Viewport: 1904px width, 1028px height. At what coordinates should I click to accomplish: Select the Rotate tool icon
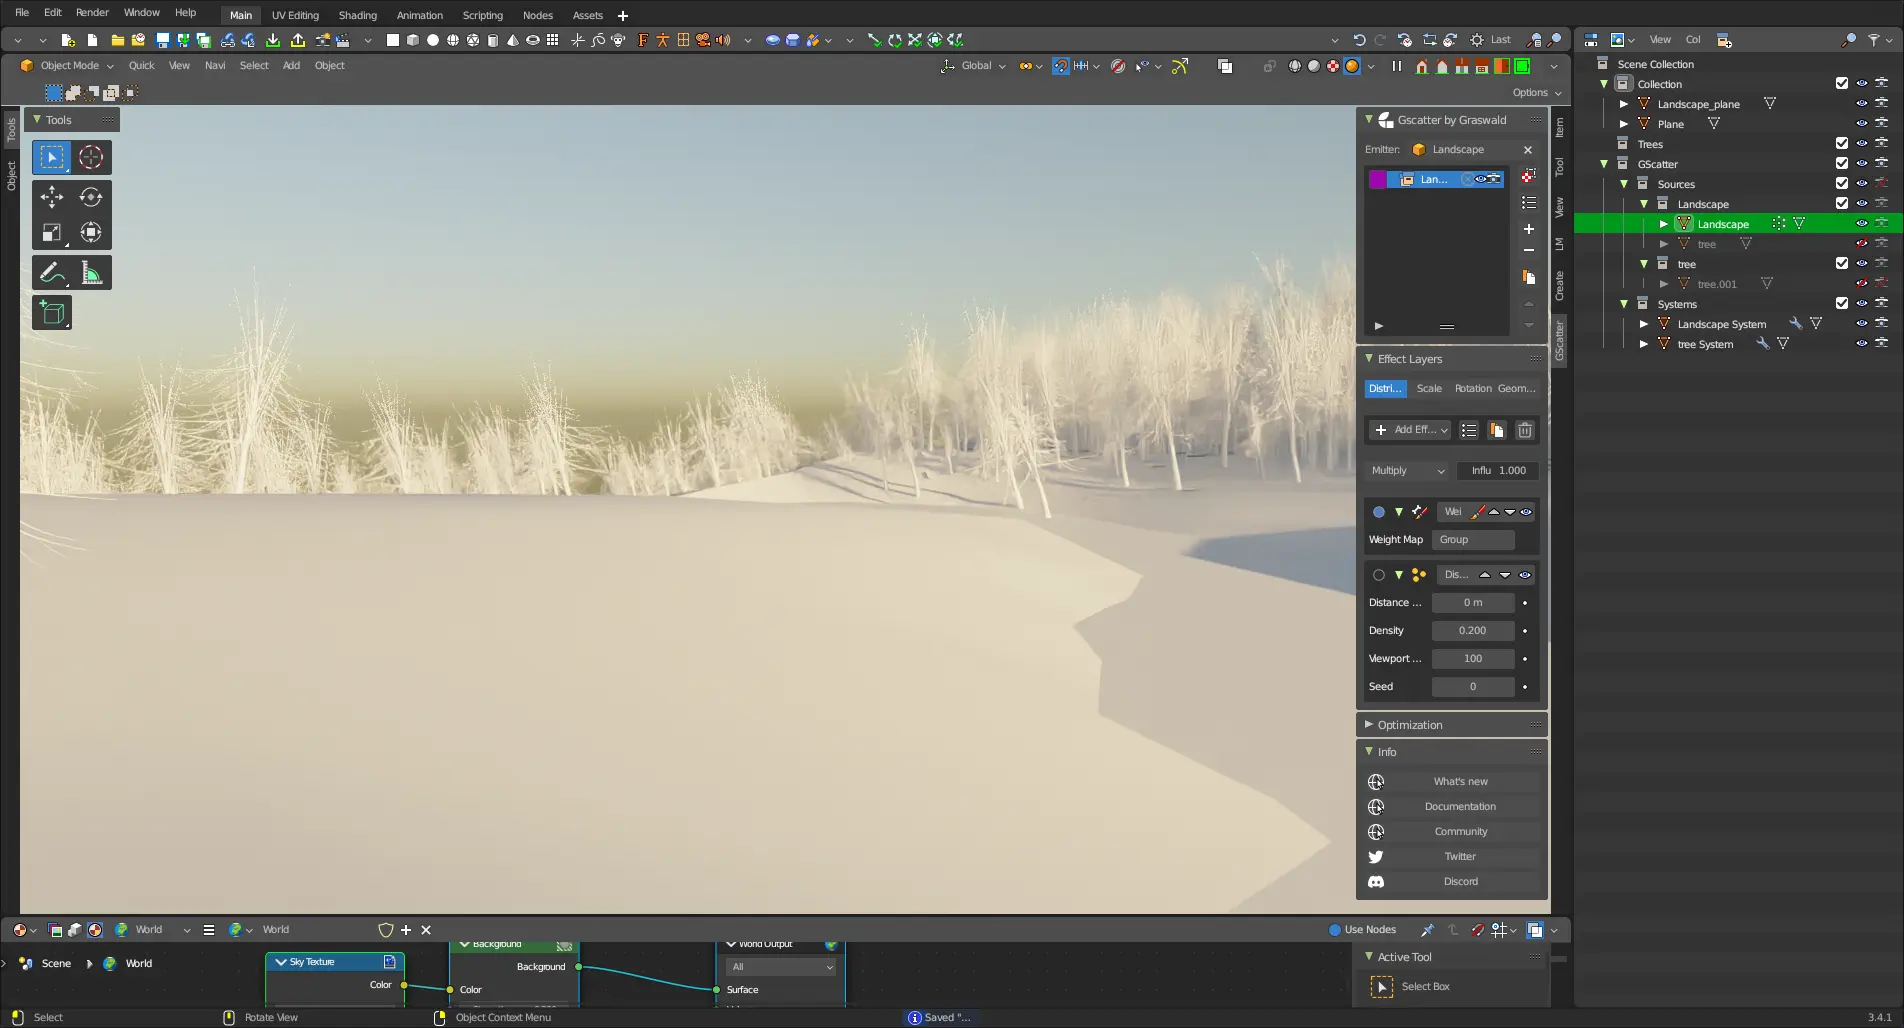point(91,197)
